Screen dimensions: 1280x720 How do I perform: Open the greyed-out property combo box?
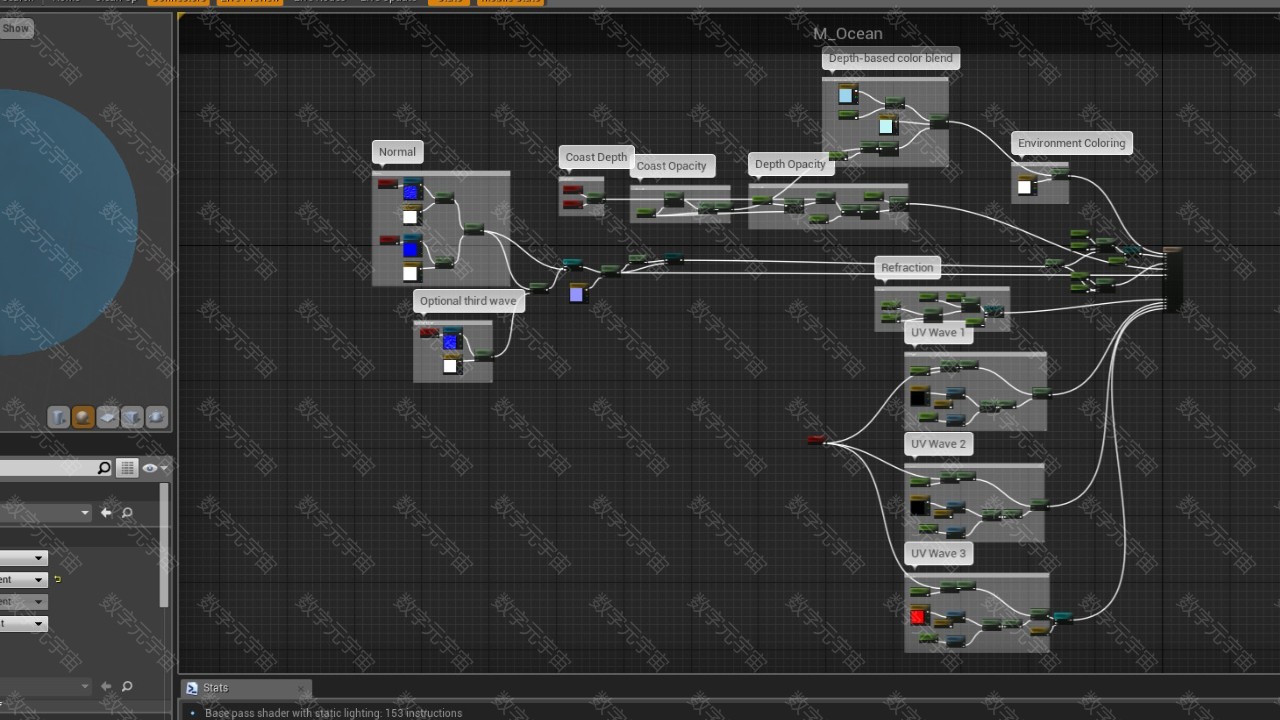click(24, 602)
